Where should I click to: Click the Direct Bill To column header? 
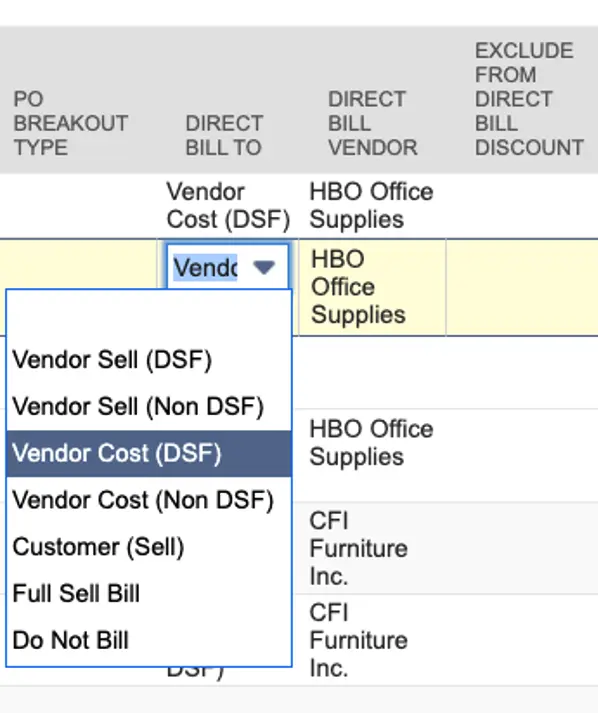point(224,136)
